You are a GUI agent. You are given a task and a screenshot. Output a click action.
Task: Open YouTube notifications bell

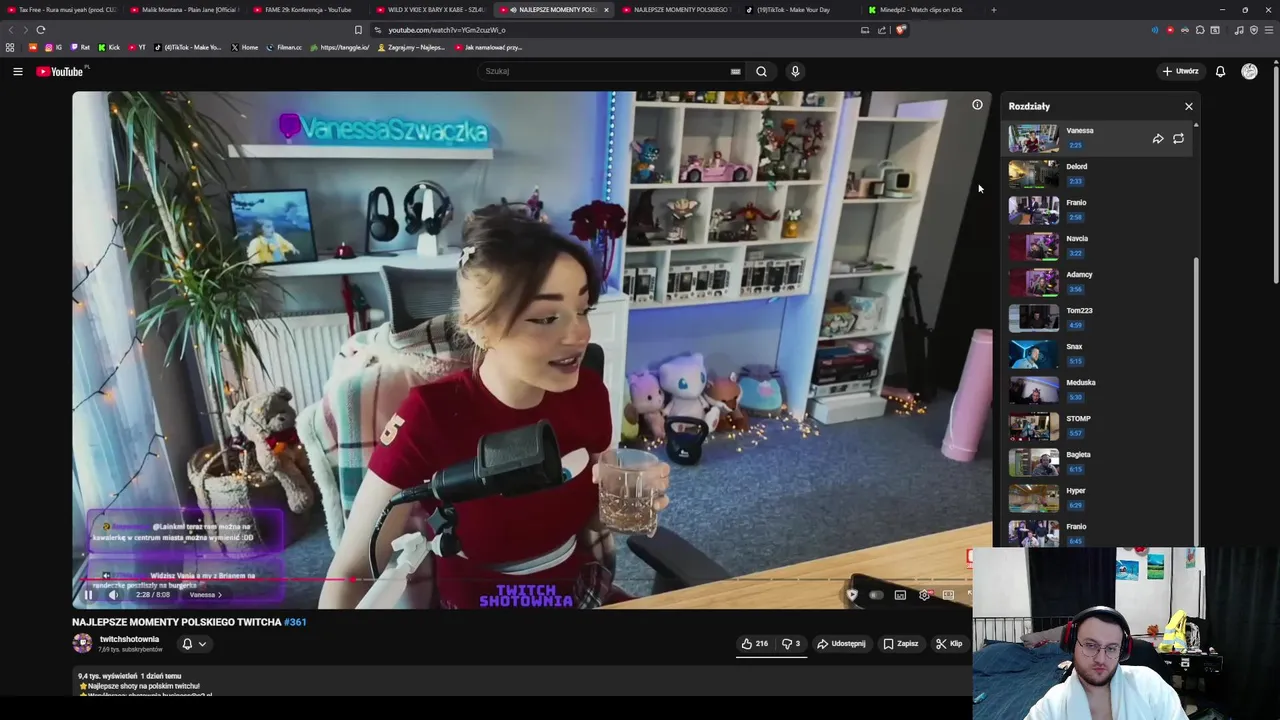(x=1220, y=71)
